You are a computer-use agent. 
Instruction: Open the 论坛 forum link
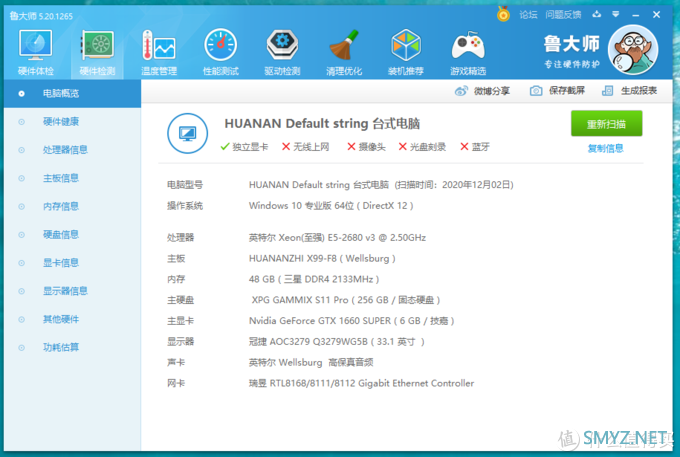(528, 15)
